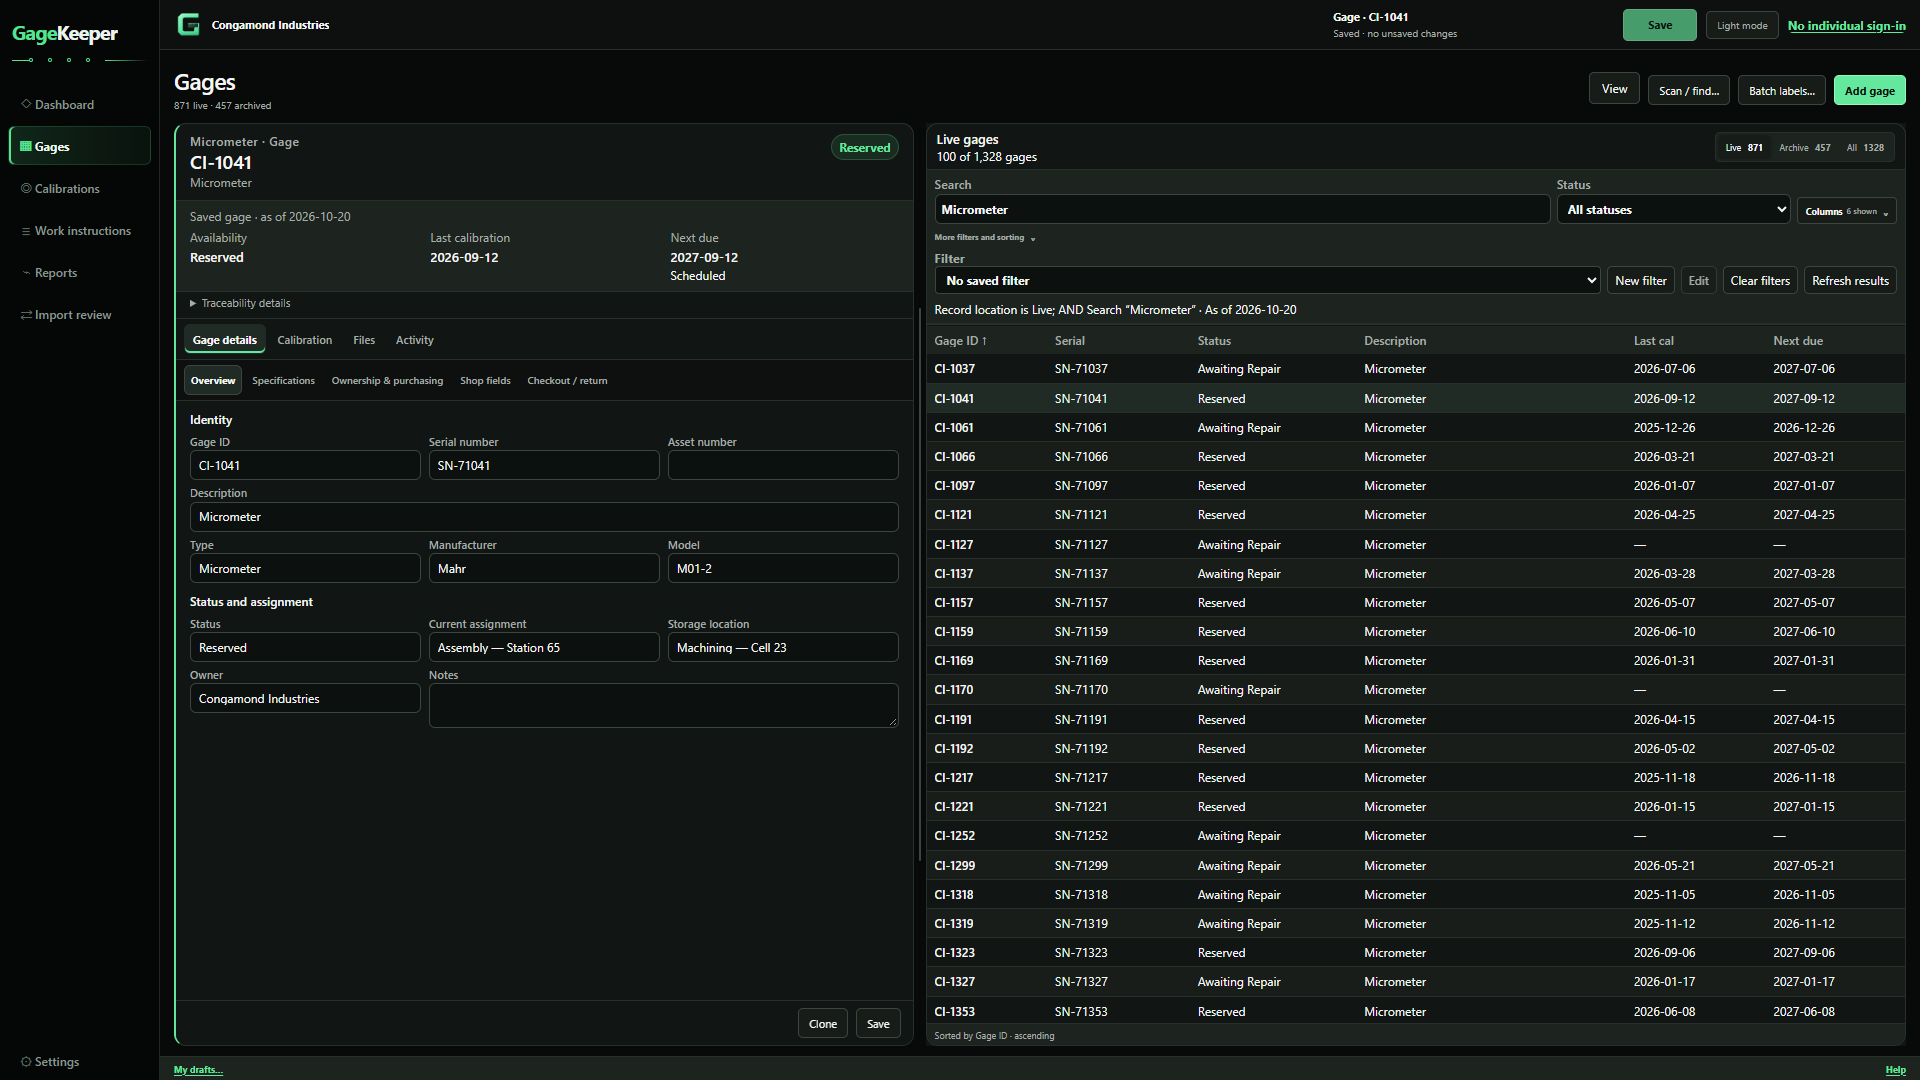Open No individual sign-in link

[1846, 26]
